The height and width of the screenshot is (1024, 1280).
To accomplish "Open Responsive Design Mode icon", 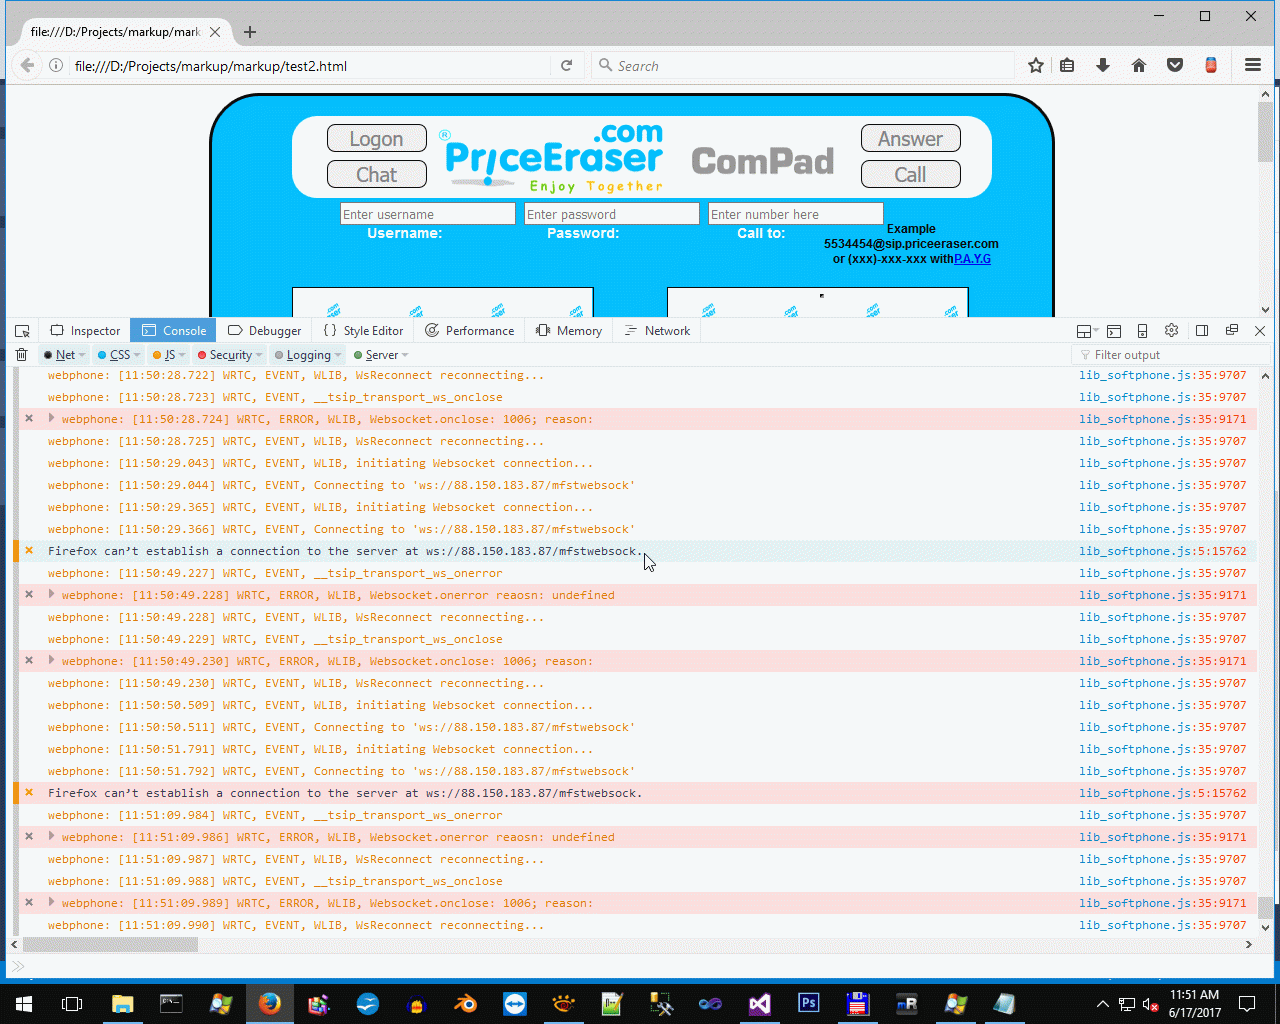I will tap(1142, 331).
